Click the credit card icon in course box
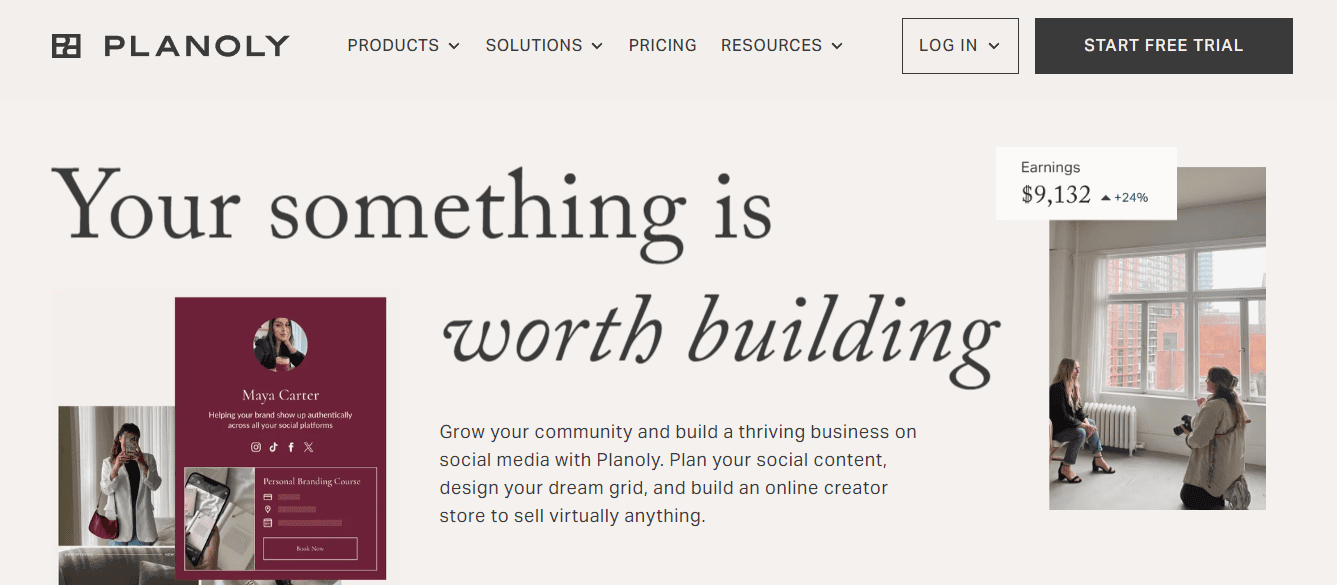Screen dimensions: 1337x585 pyautogui.click(x=268, y=497)
